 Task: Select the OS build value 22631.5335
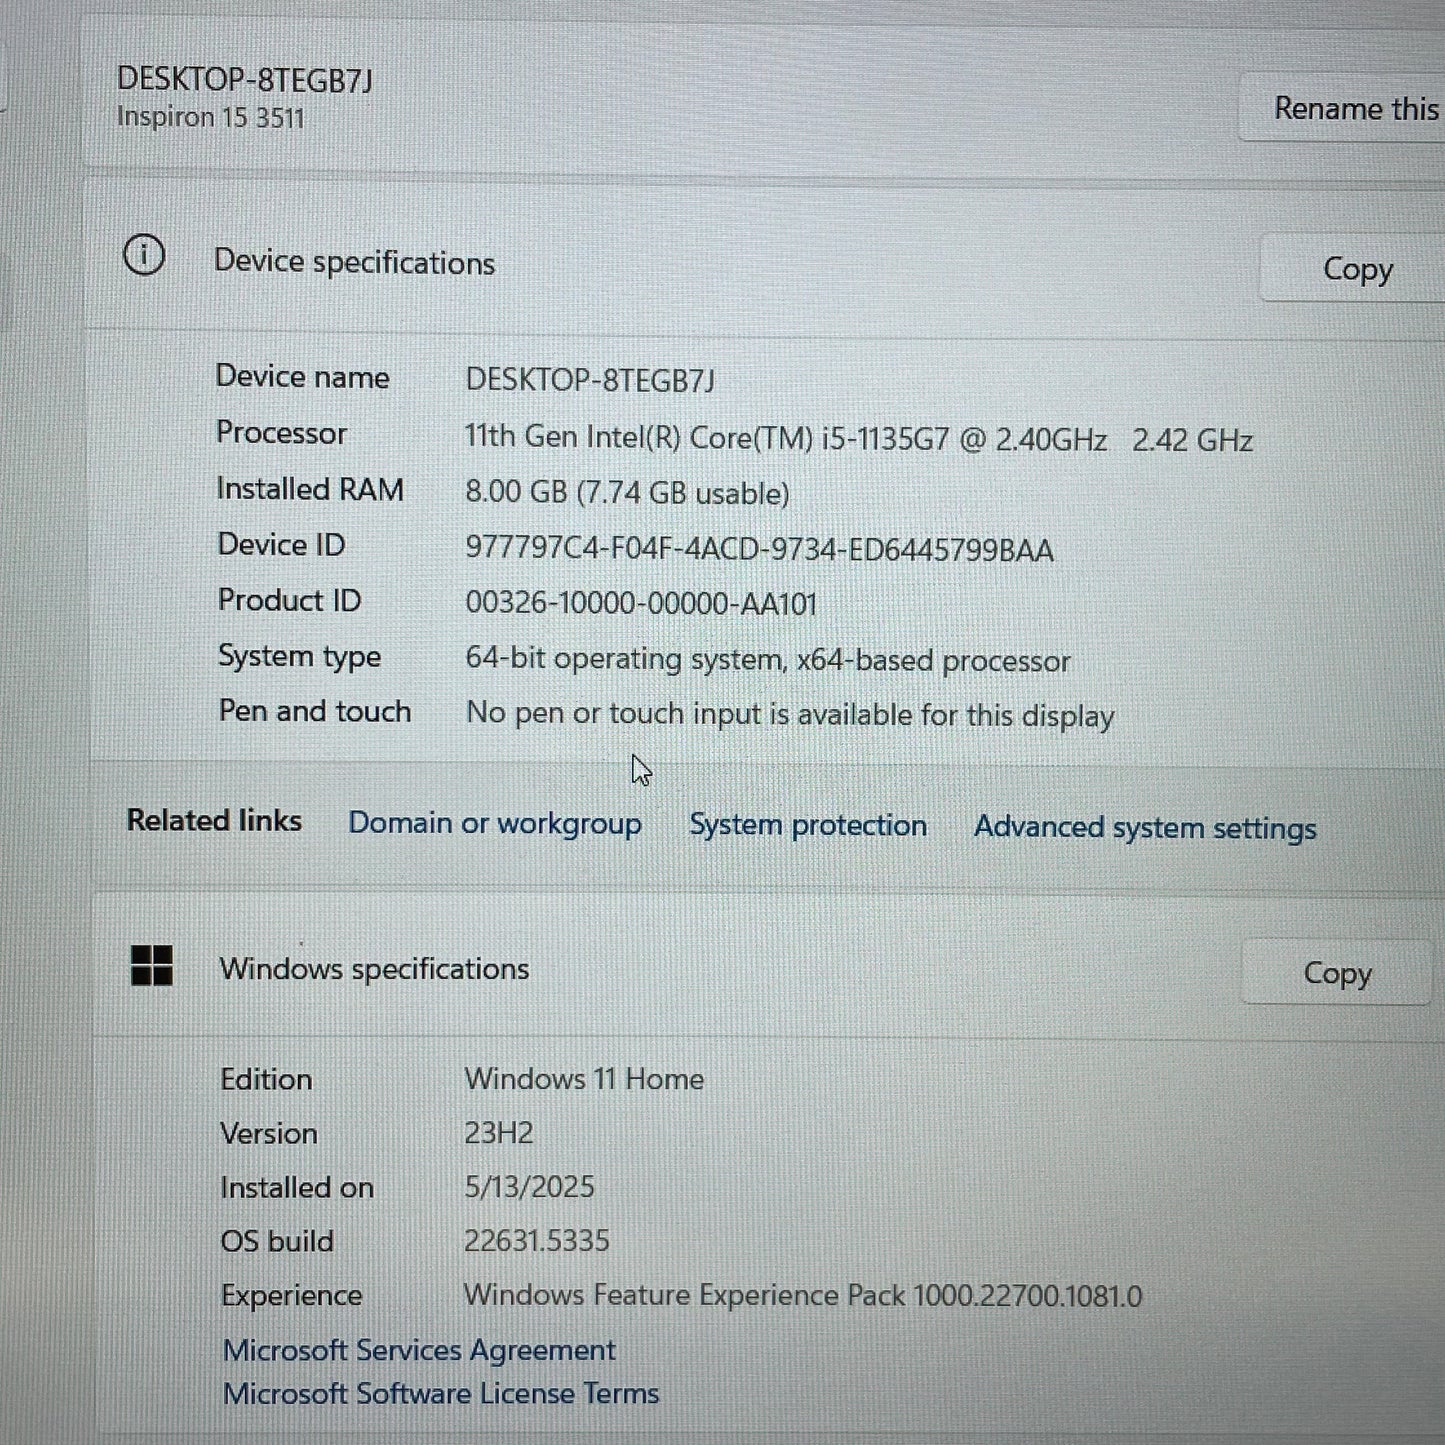(537, 1241)
